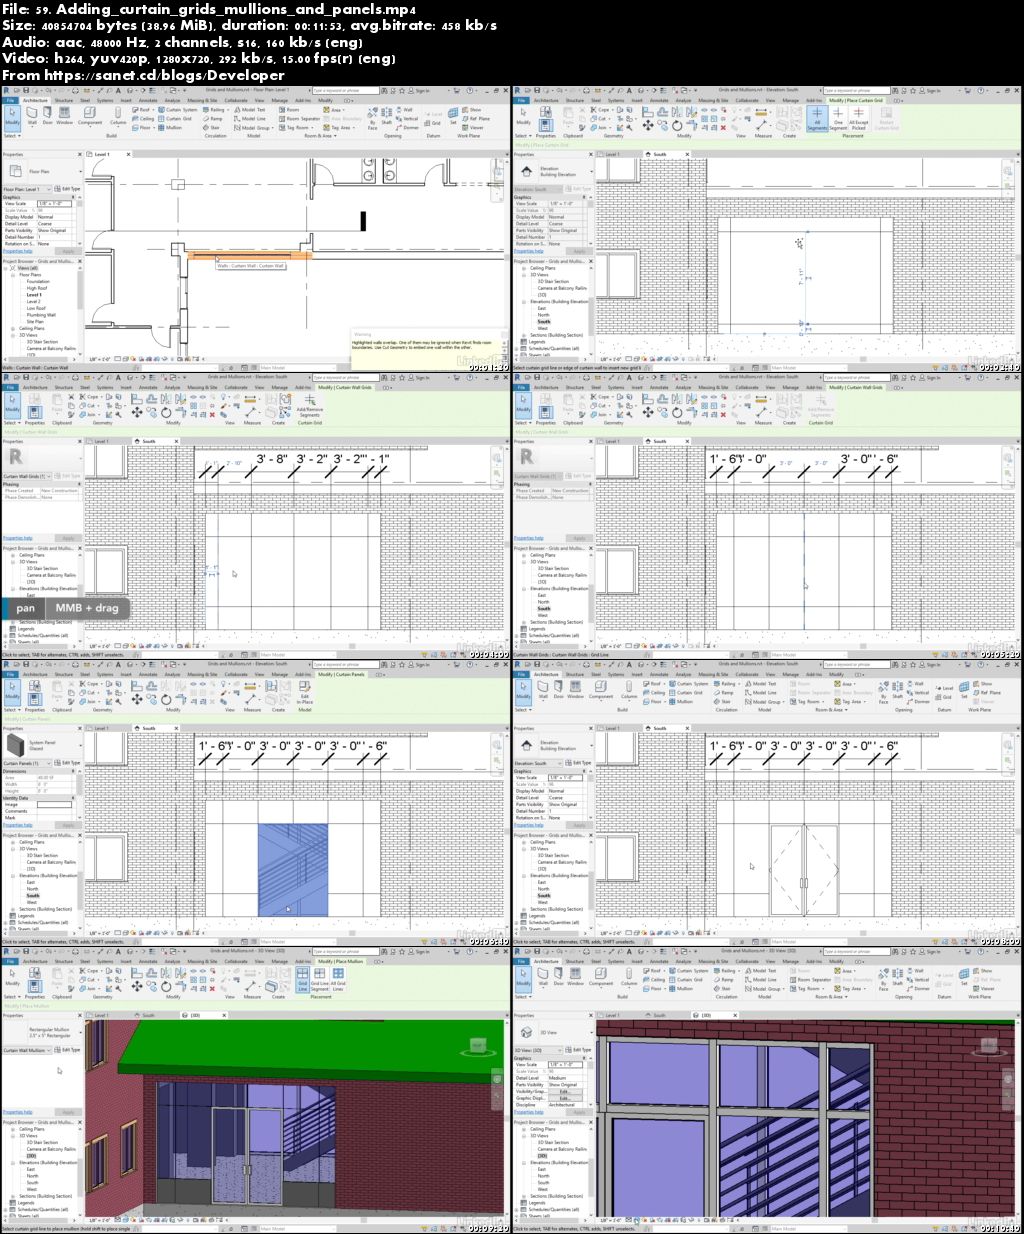Open Structure tab in 00:01:30 frame
This screenshot has height=1234, width=1024.
tap(63, 100)
